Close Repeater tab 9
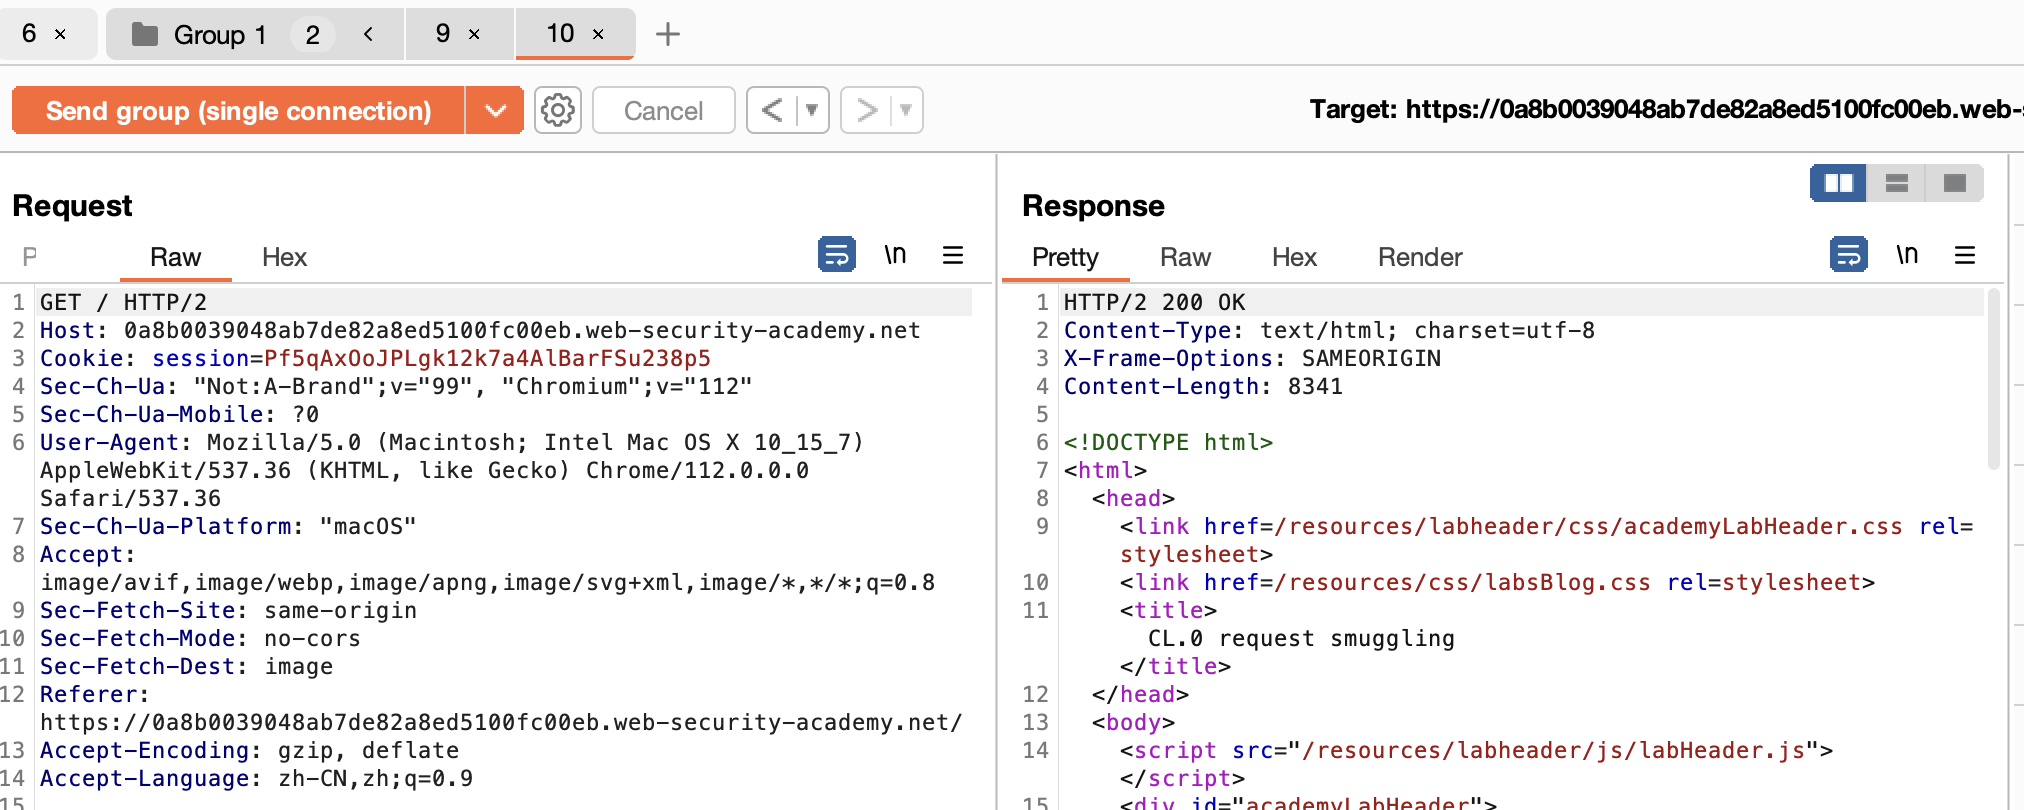The image size is (2024, 810). (x=474, y=34)
